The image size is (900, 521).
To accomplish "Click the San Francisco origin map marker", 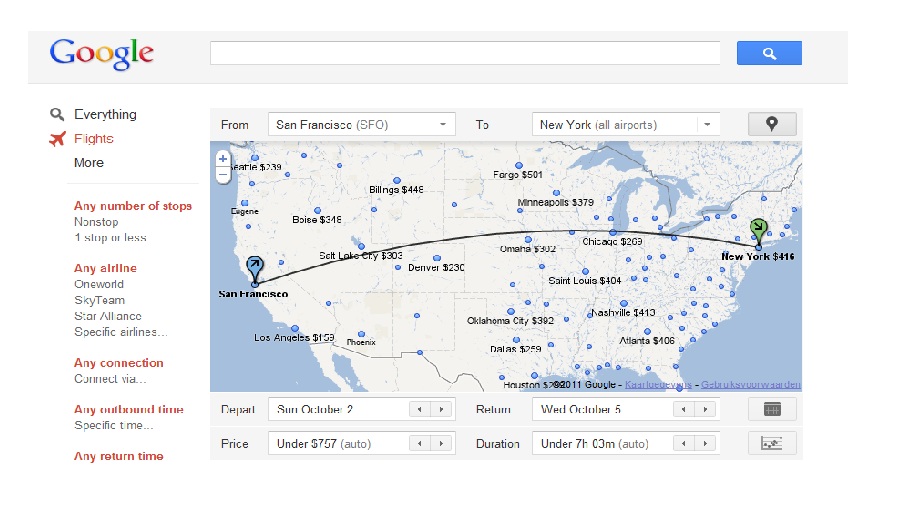I will click(x=255, y=269).
